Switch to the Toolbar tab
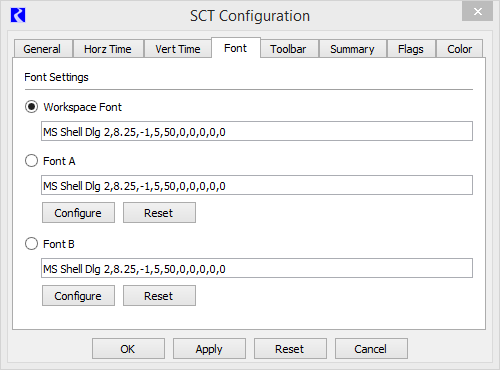The image size is (500, 370). click(289, 49)
